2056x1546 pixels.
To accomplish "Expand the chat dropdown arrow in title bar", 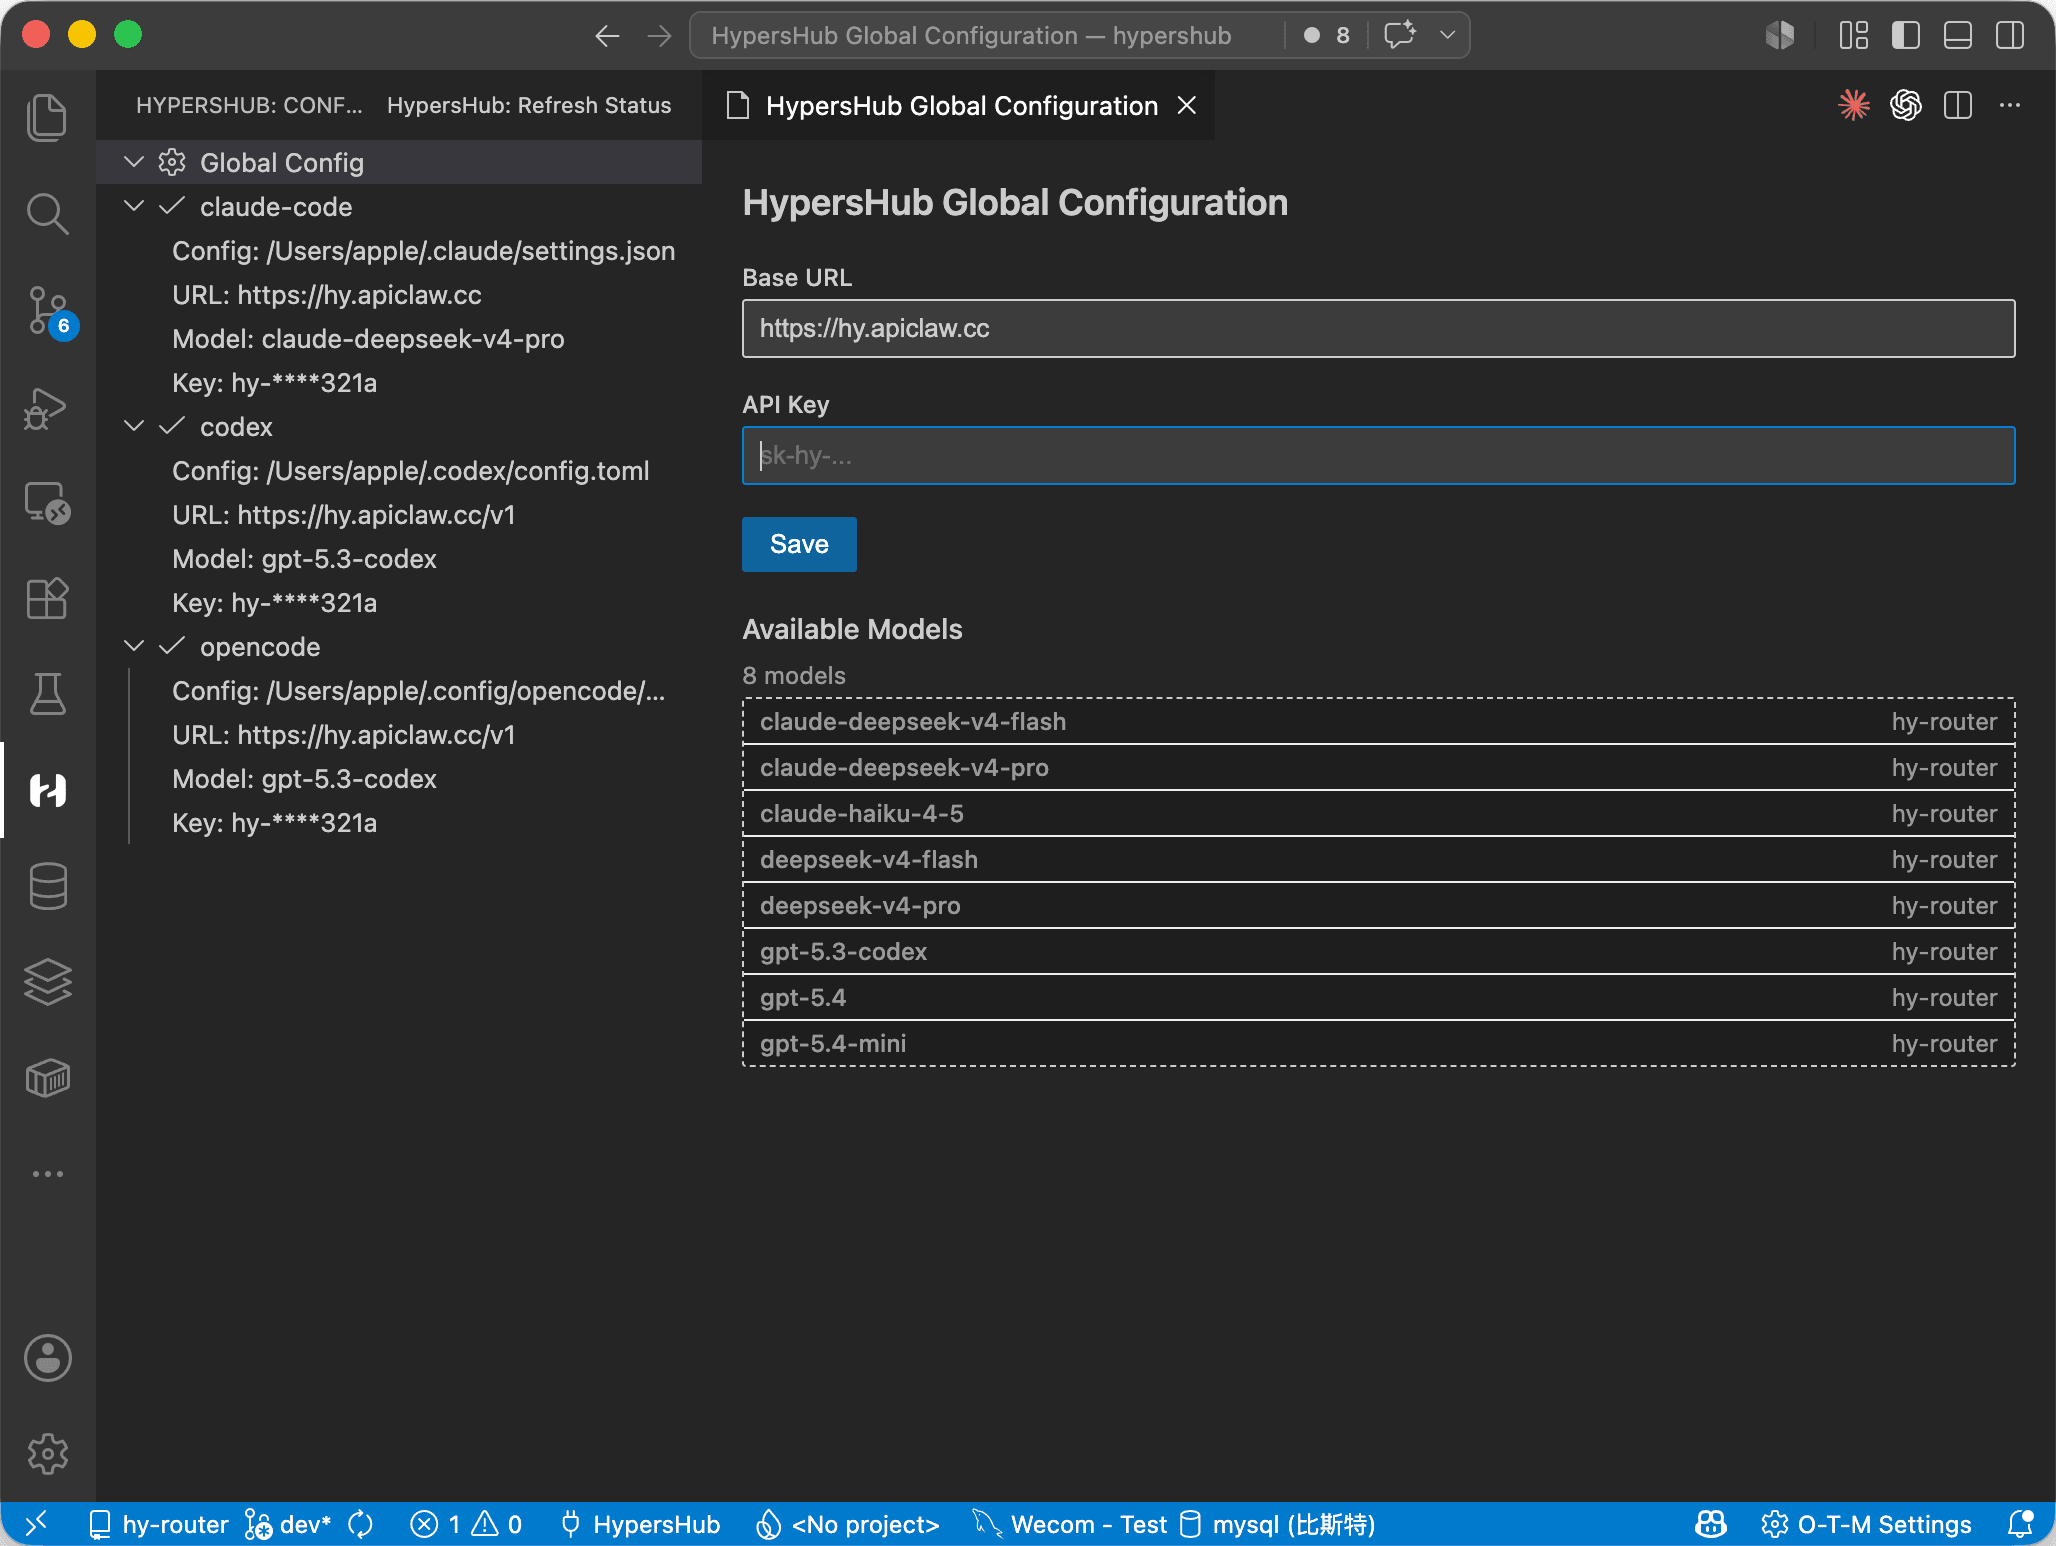I will tap(1447, 35).
